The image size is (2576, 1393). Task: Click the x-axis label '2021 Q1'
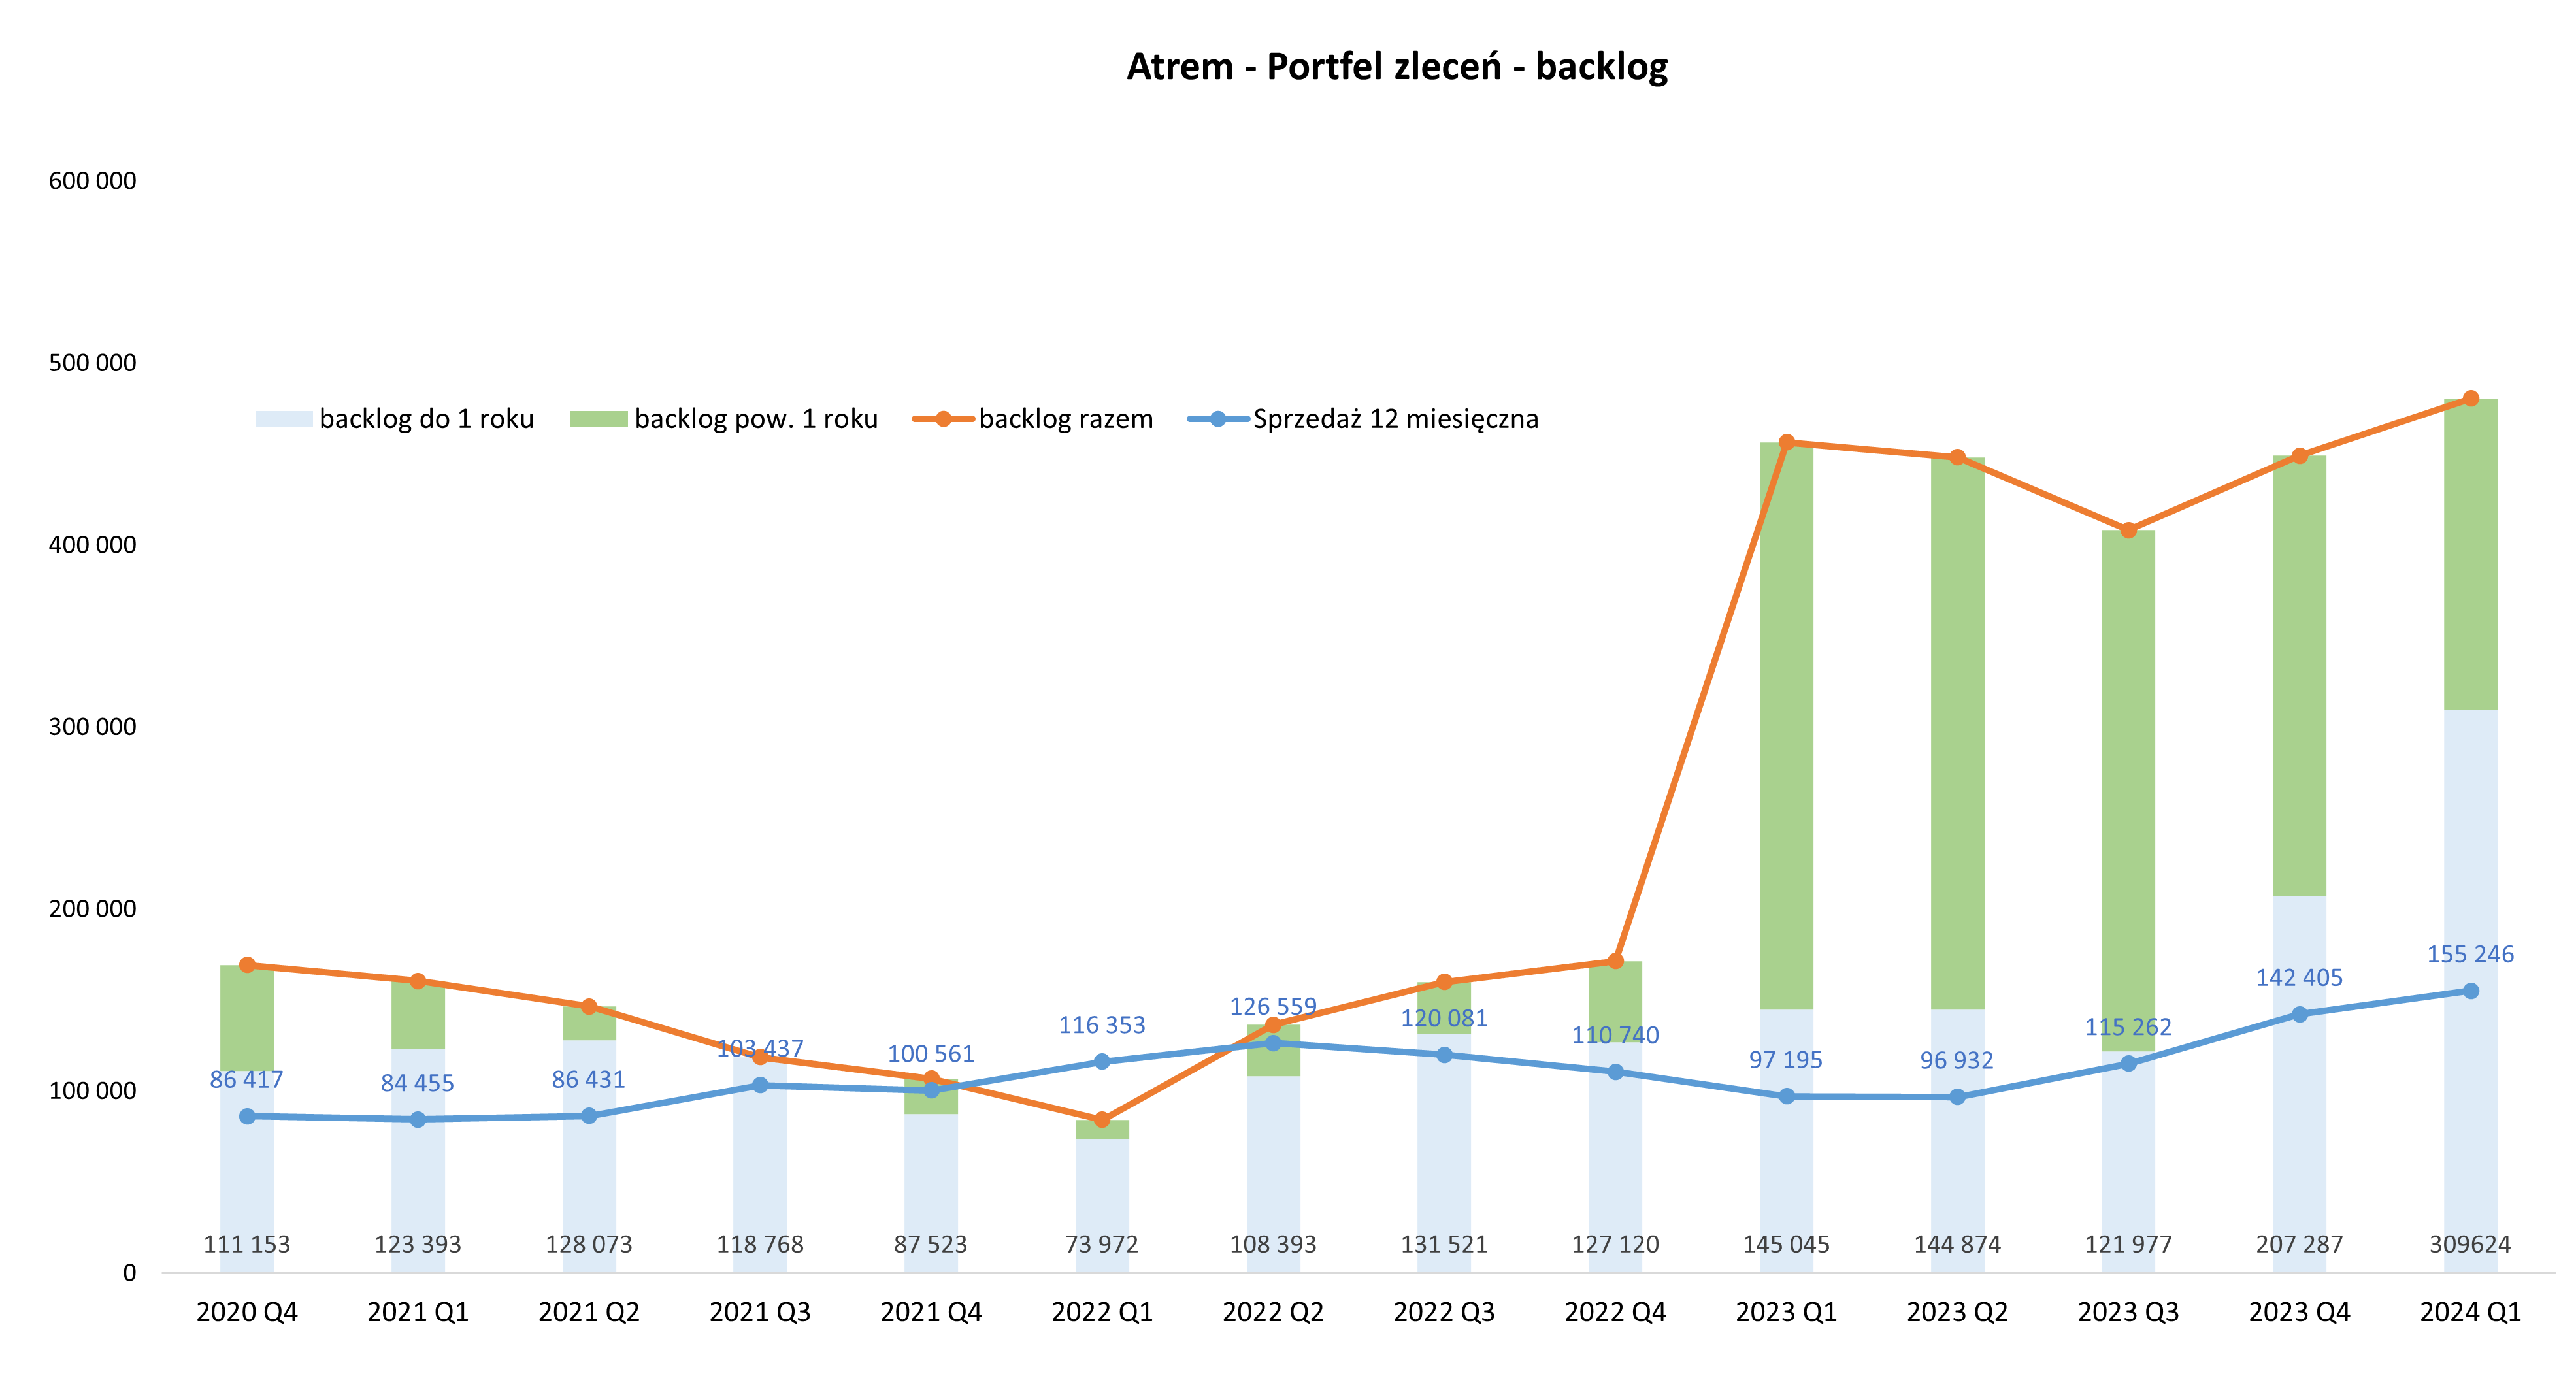[x=418, y=1312]
